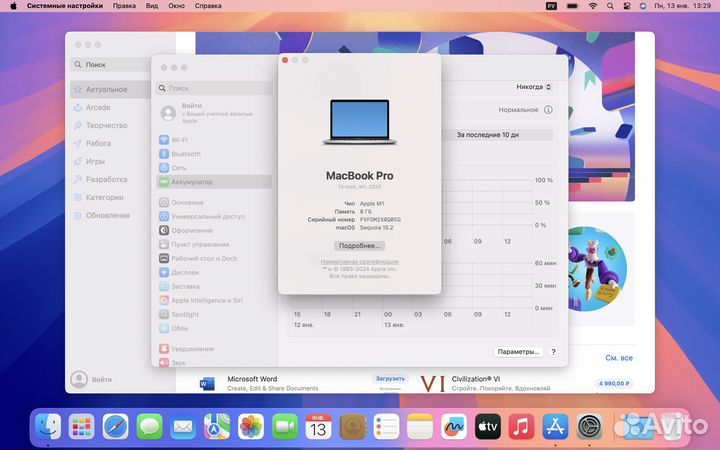Click Wi-Fi status icon in menu bar
Image resolution: width=720 pixels, height=450 pixels.
tap(593, 6)
